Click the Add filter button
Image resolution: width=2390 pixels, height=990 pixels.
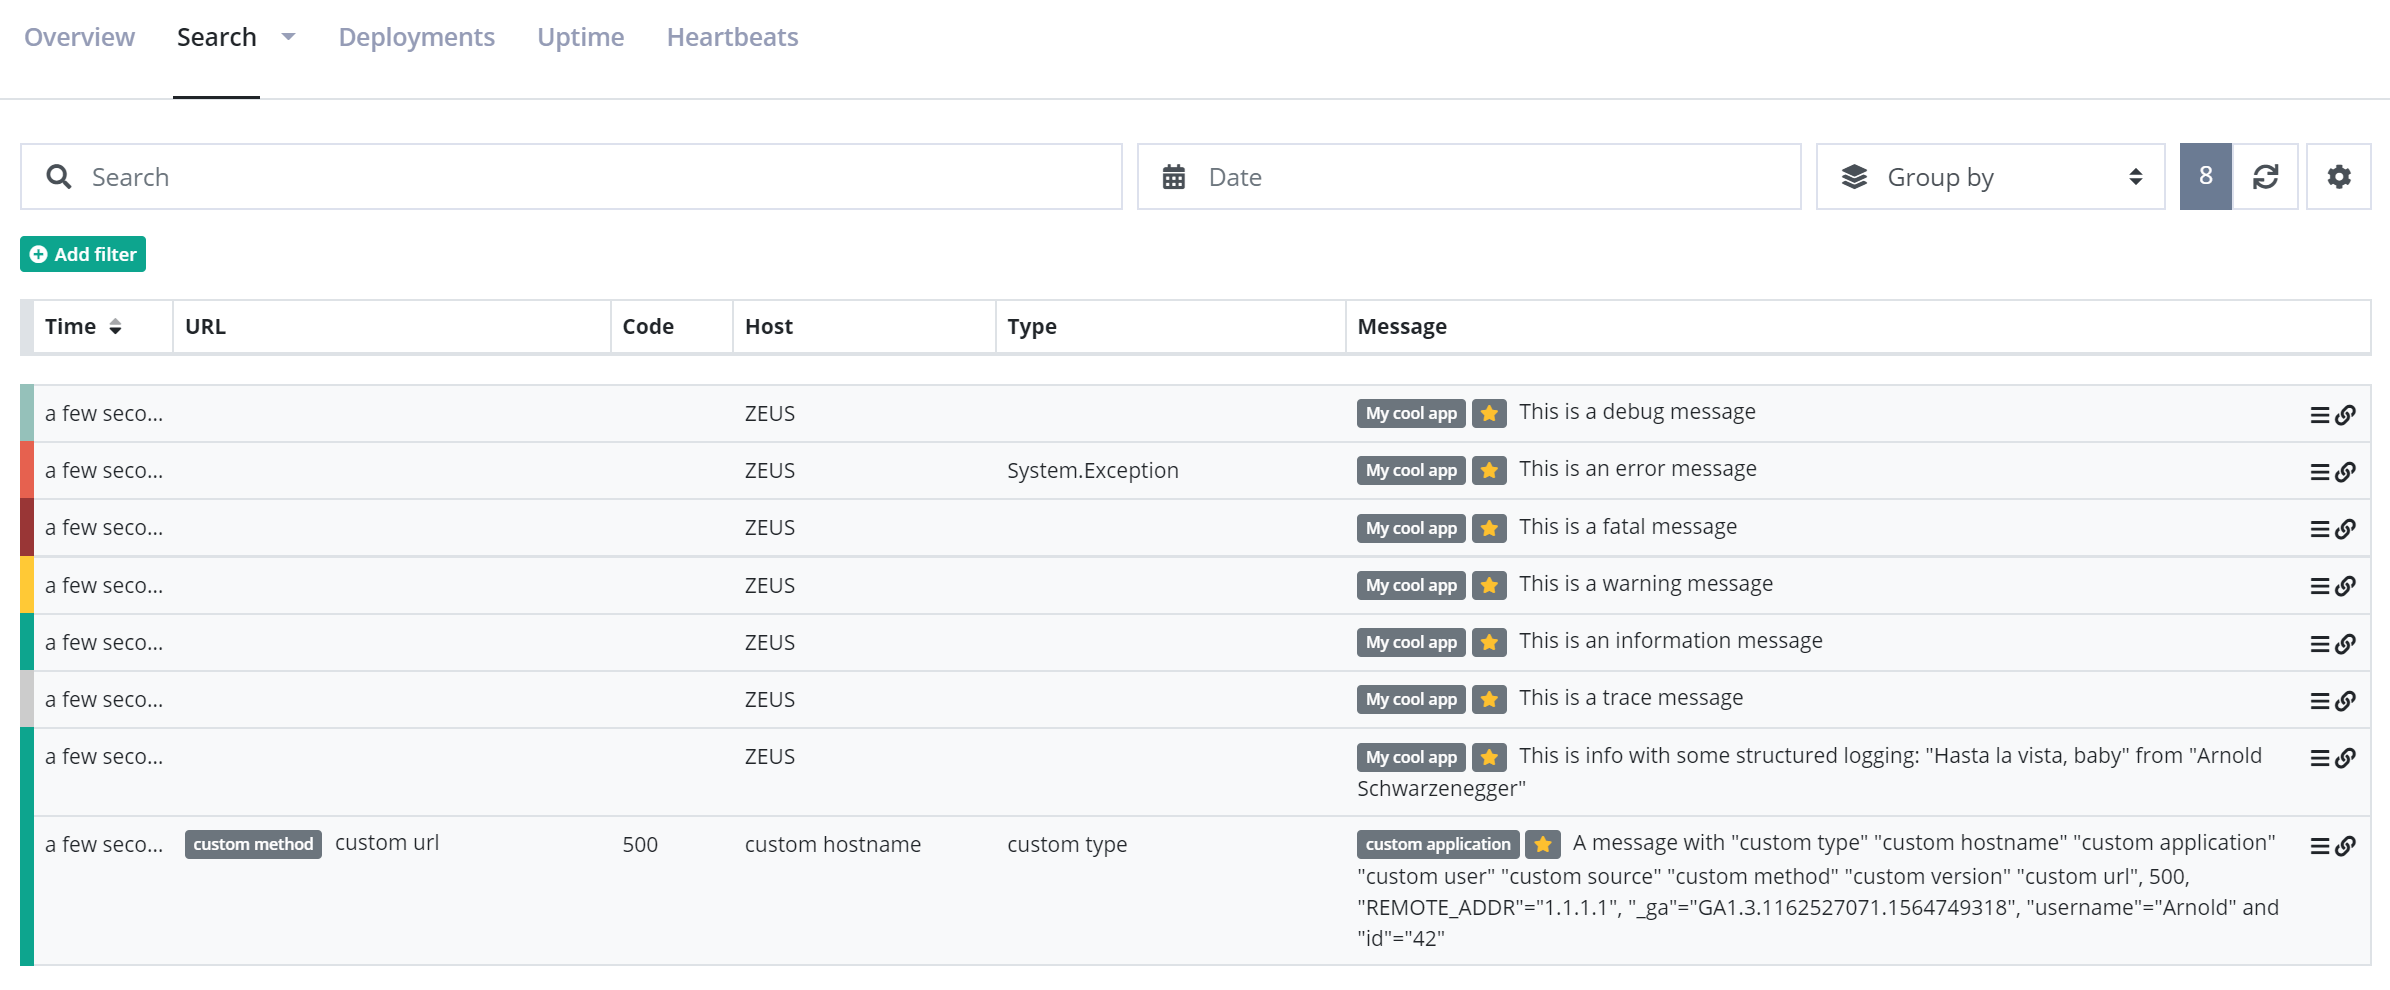83,254
